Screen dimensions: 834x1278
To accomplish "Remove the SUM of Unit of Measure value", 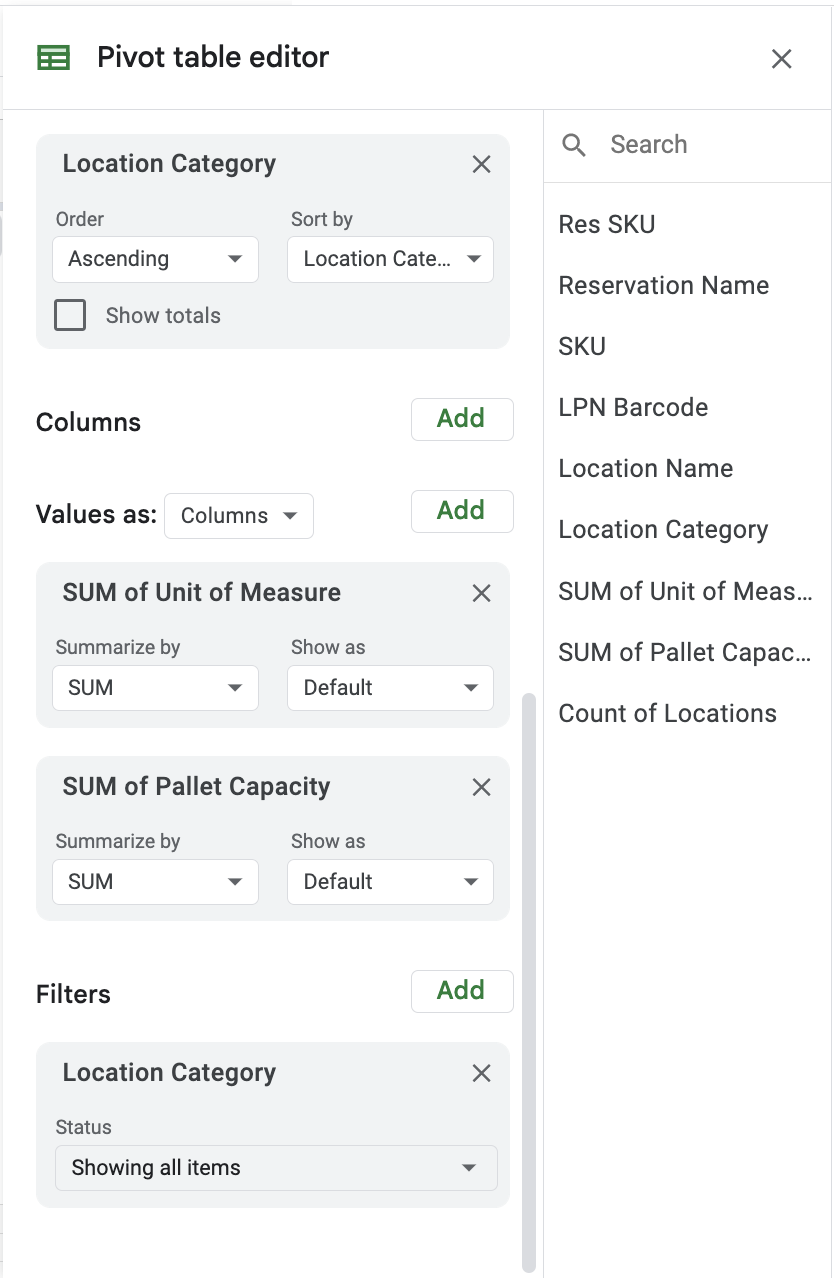I will pos(481,593).
